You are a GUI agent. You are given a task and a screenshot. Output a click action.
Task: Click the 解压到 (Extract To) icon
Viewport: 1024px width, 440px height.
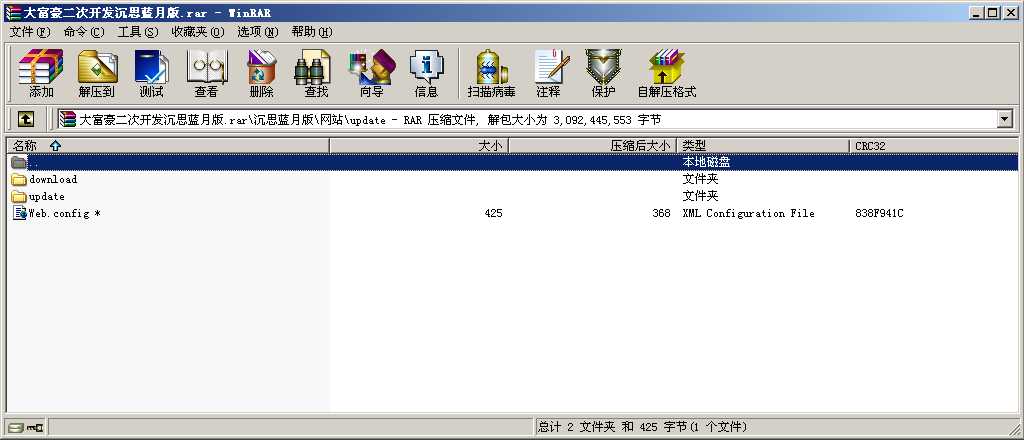point(97,72)
